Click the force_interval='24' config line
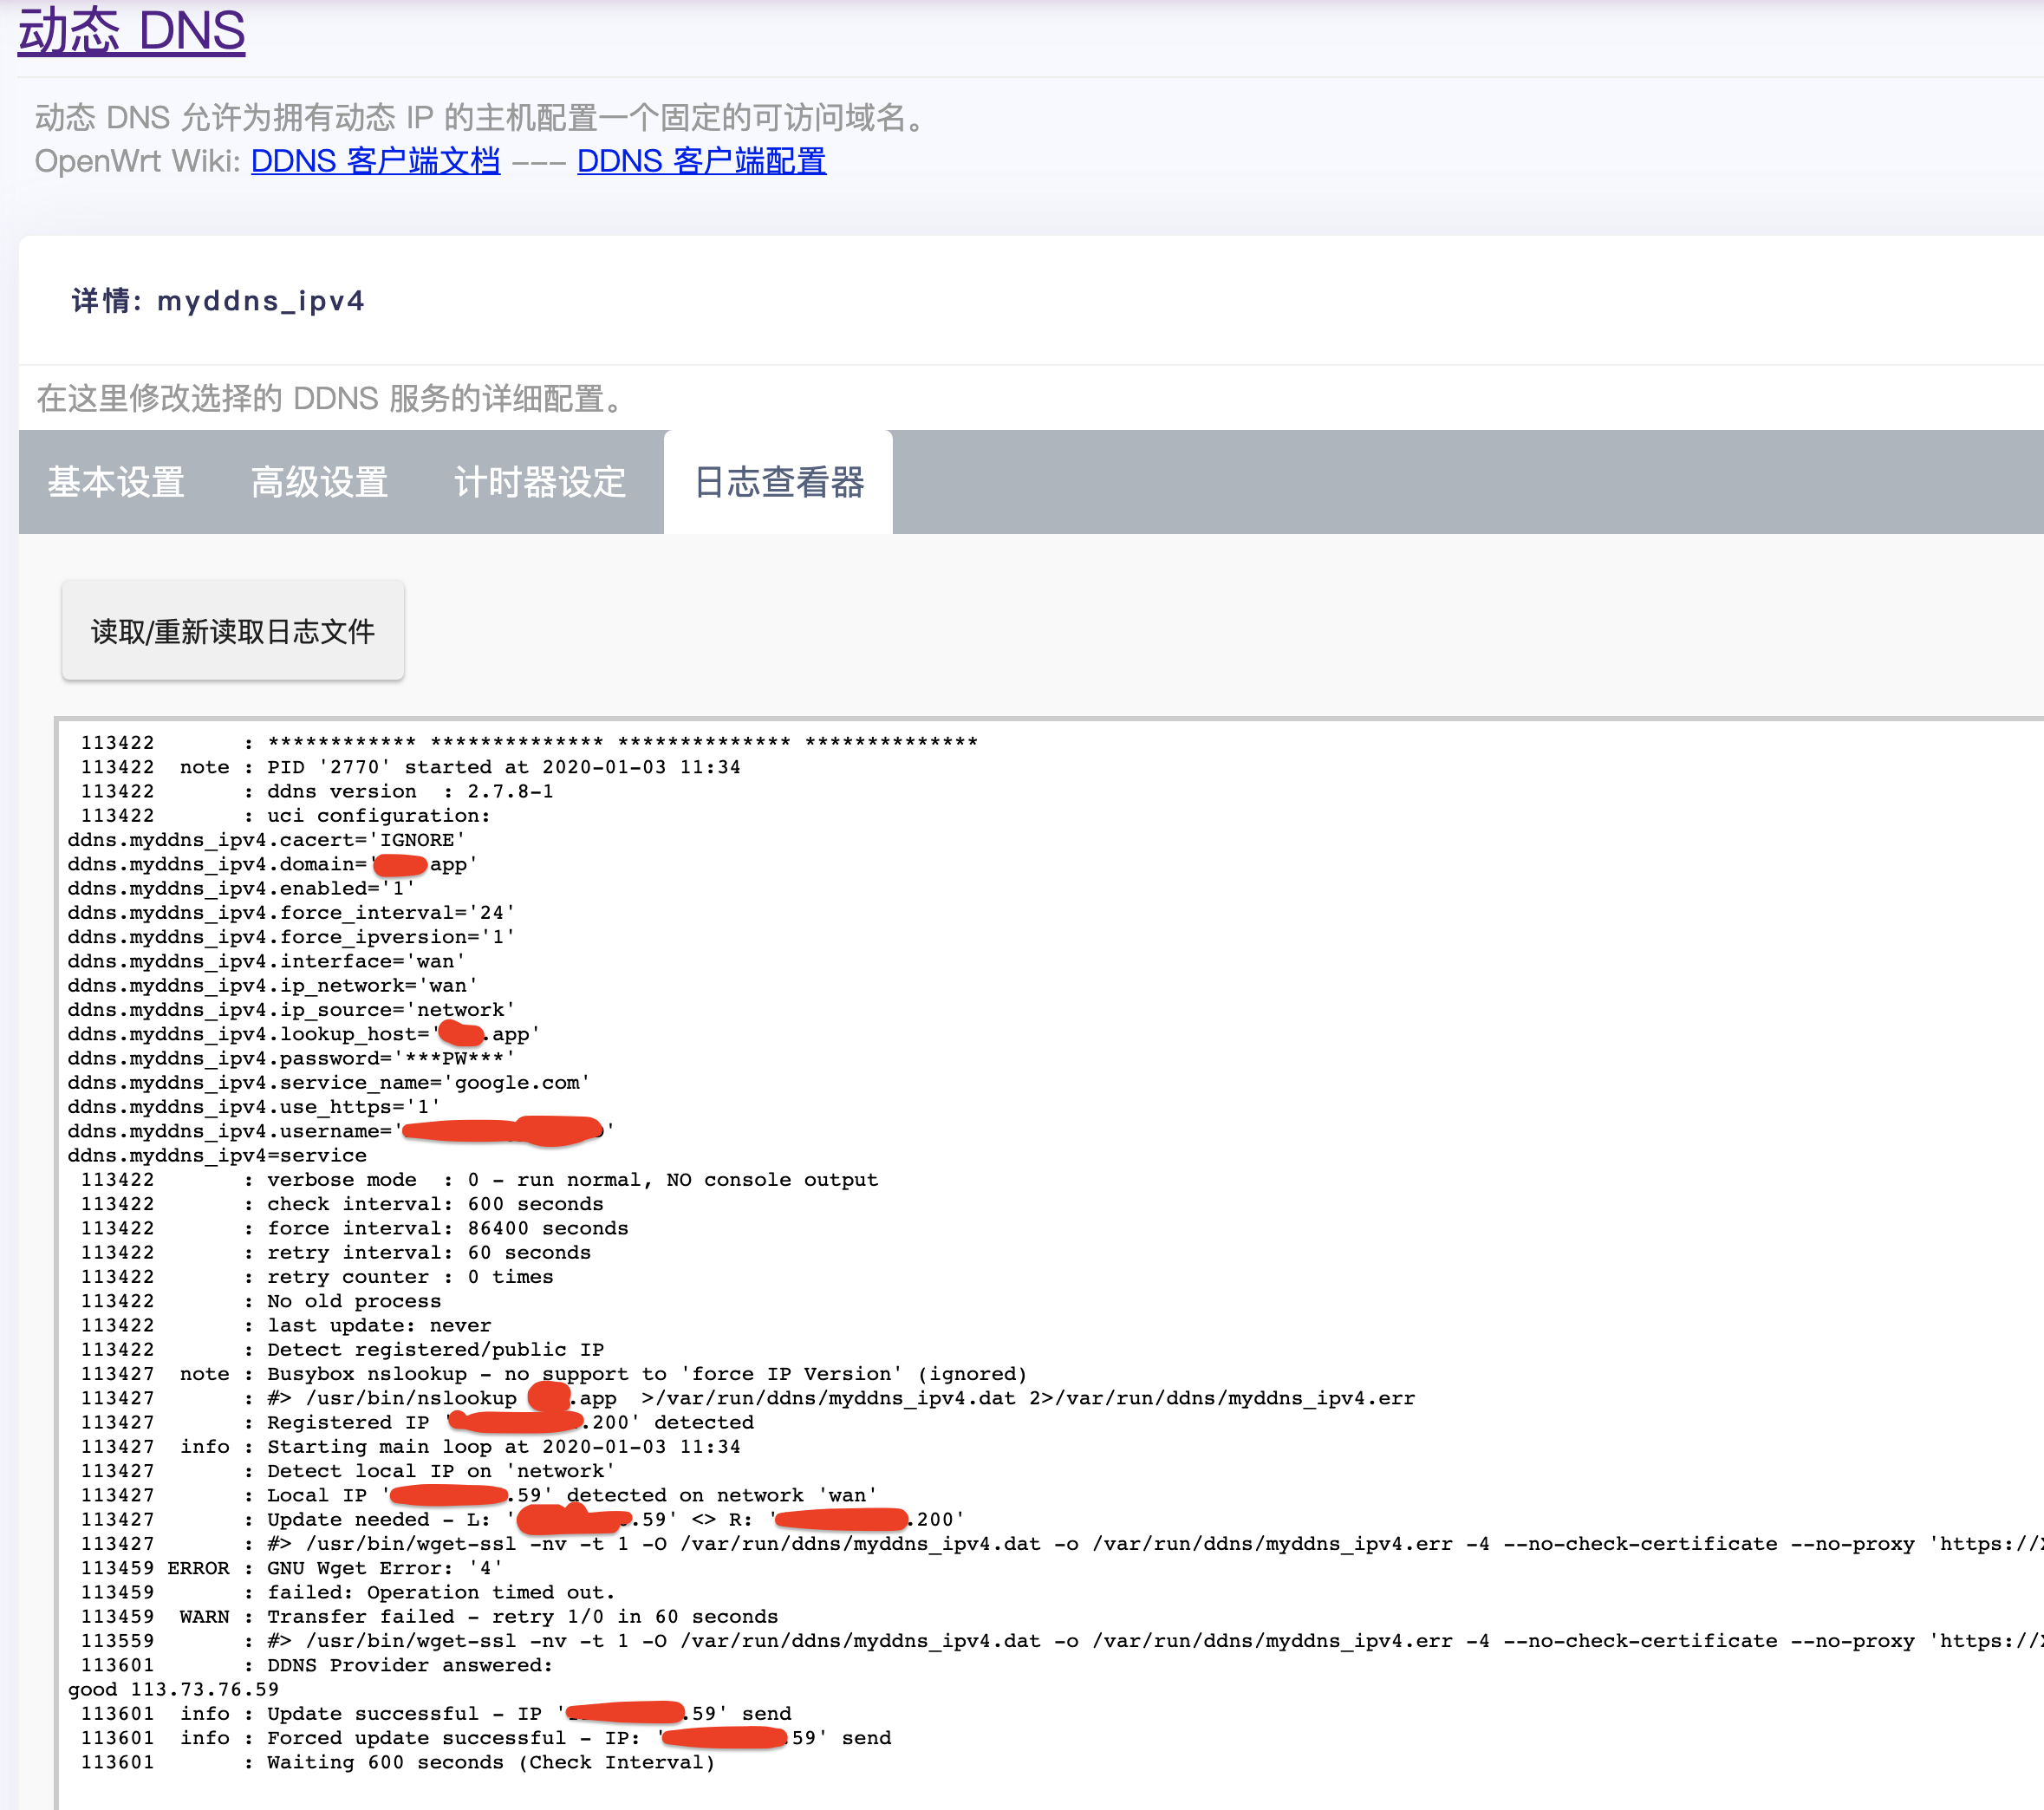Viewport: 2044px width, 1810px height. 290,912
